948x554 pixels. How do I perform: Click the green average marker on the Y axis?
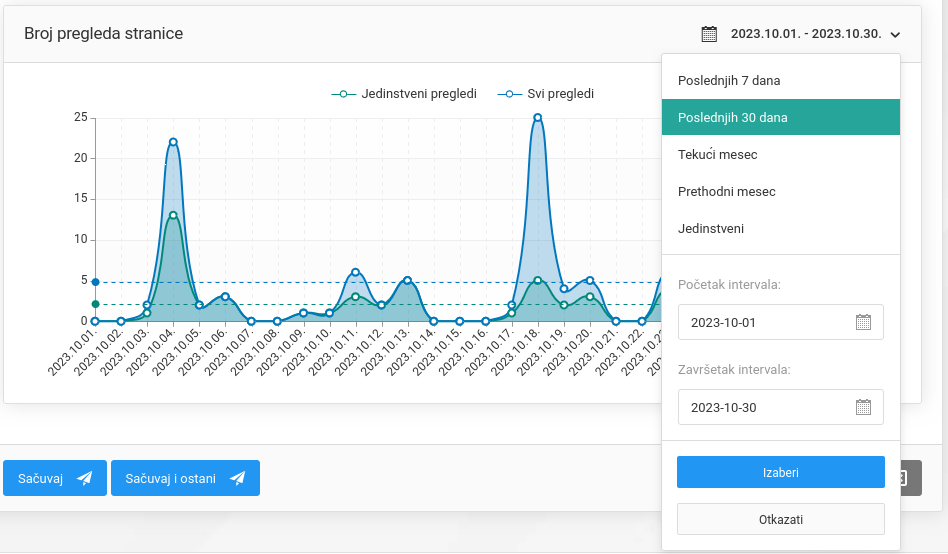(x=96, y=304)
